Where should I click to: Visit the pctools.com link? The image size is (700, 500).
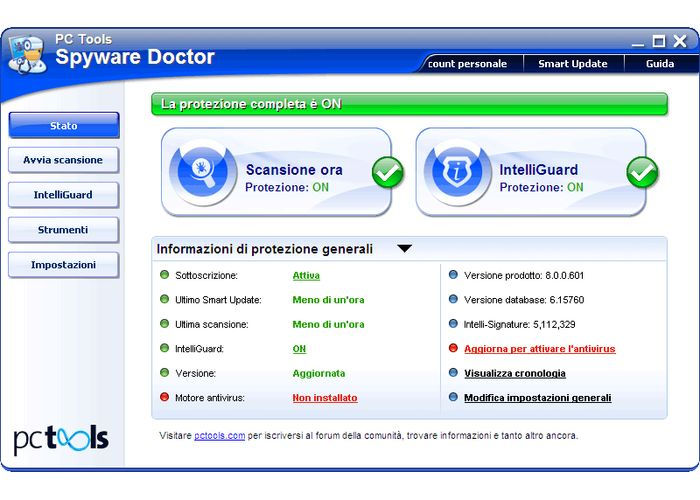click(x=220, y=436)
